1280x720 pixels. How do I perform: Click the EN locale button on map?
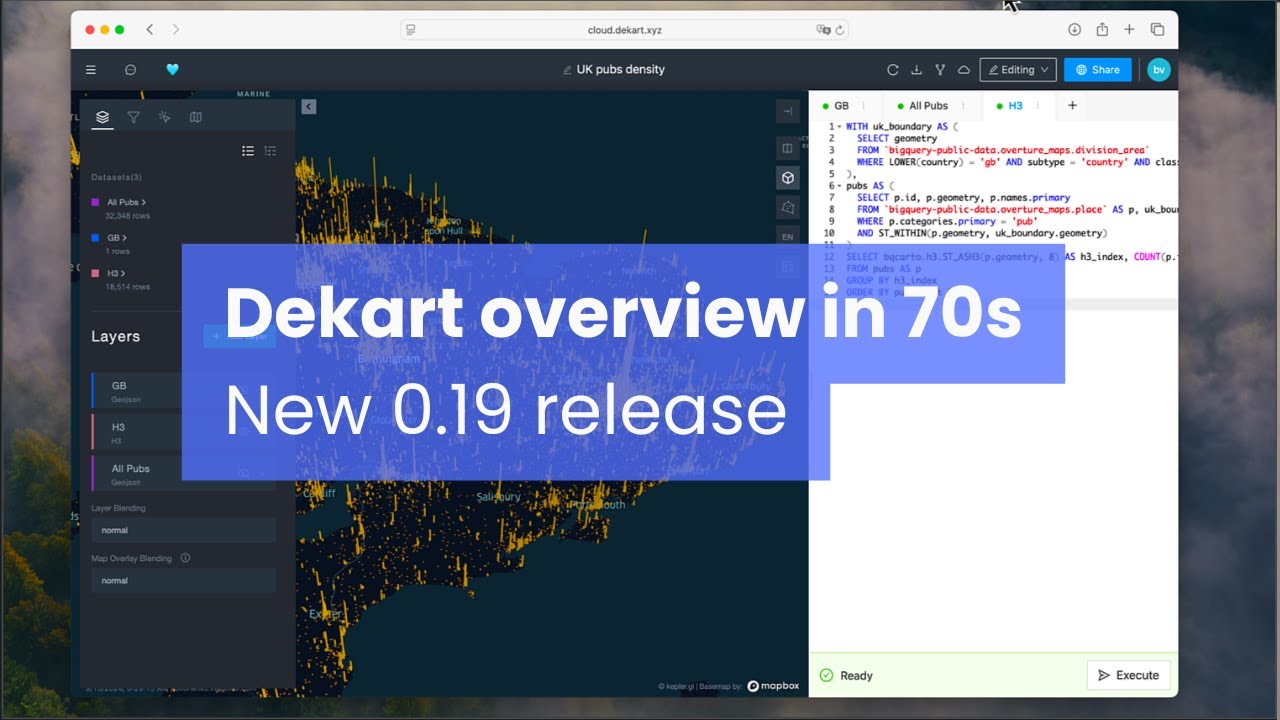[788, 237]
